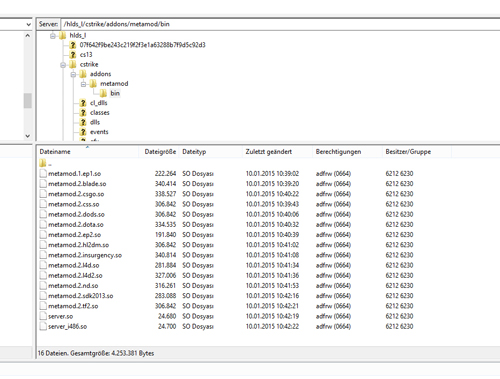500x379 pixels.
Task: Click the question-mark icon beside cl_dlls
Action: point(83,103)
